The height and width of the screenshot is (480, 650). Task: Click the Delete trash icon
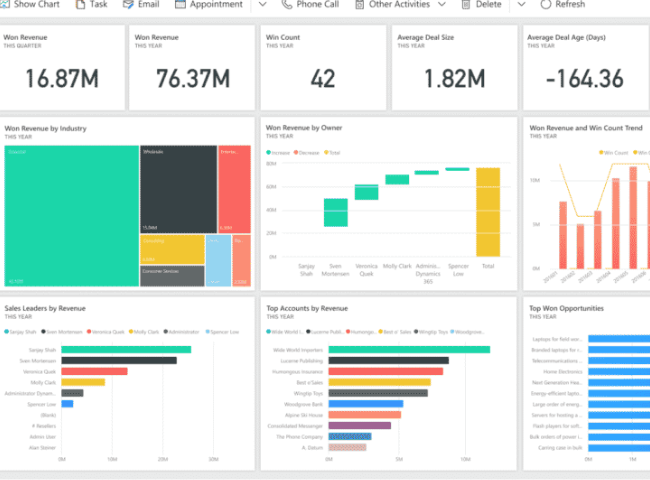tap(466, 4)
